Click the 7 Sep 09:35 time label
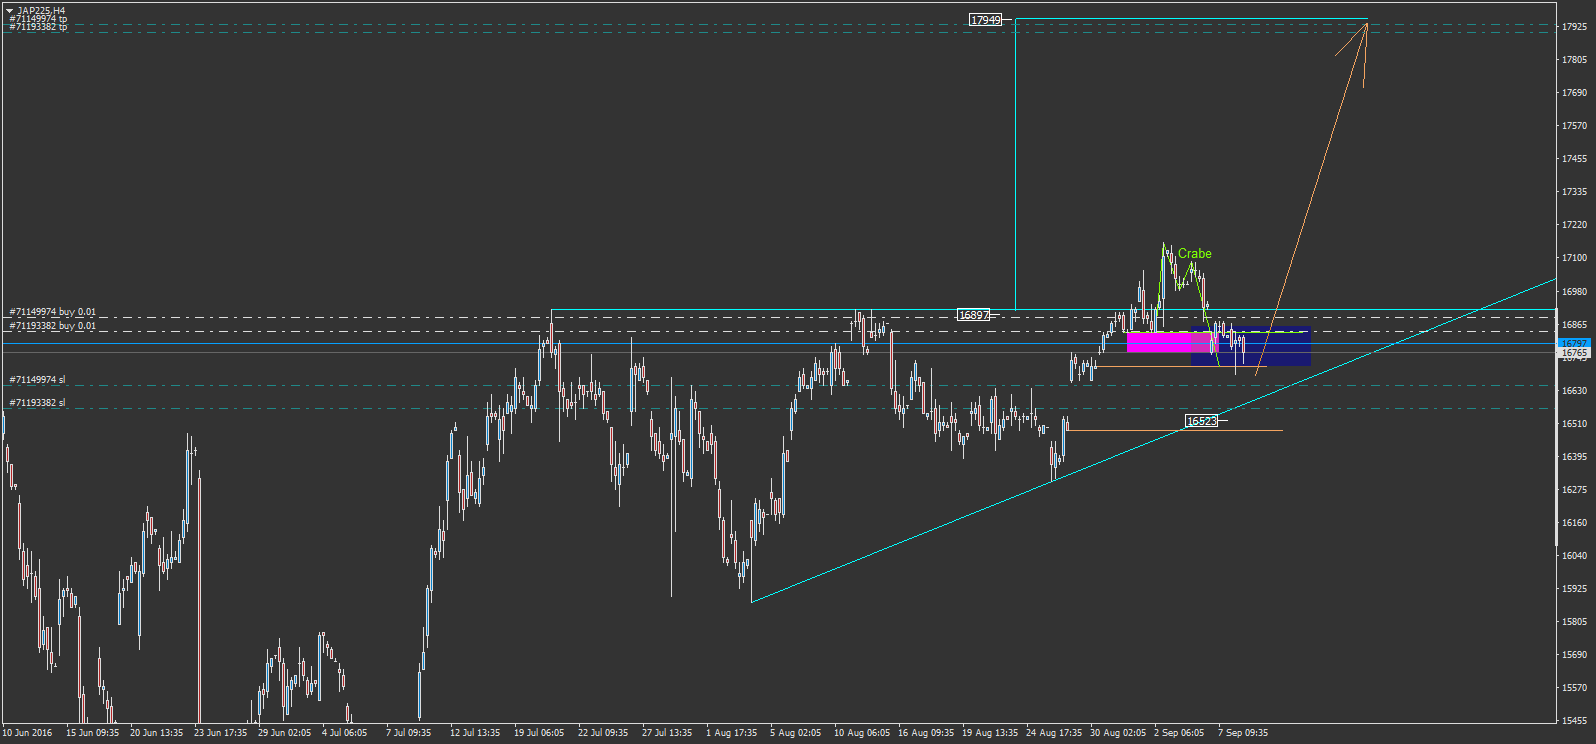This screenshot has height=744, width=1596. (x=1243, y=733)
